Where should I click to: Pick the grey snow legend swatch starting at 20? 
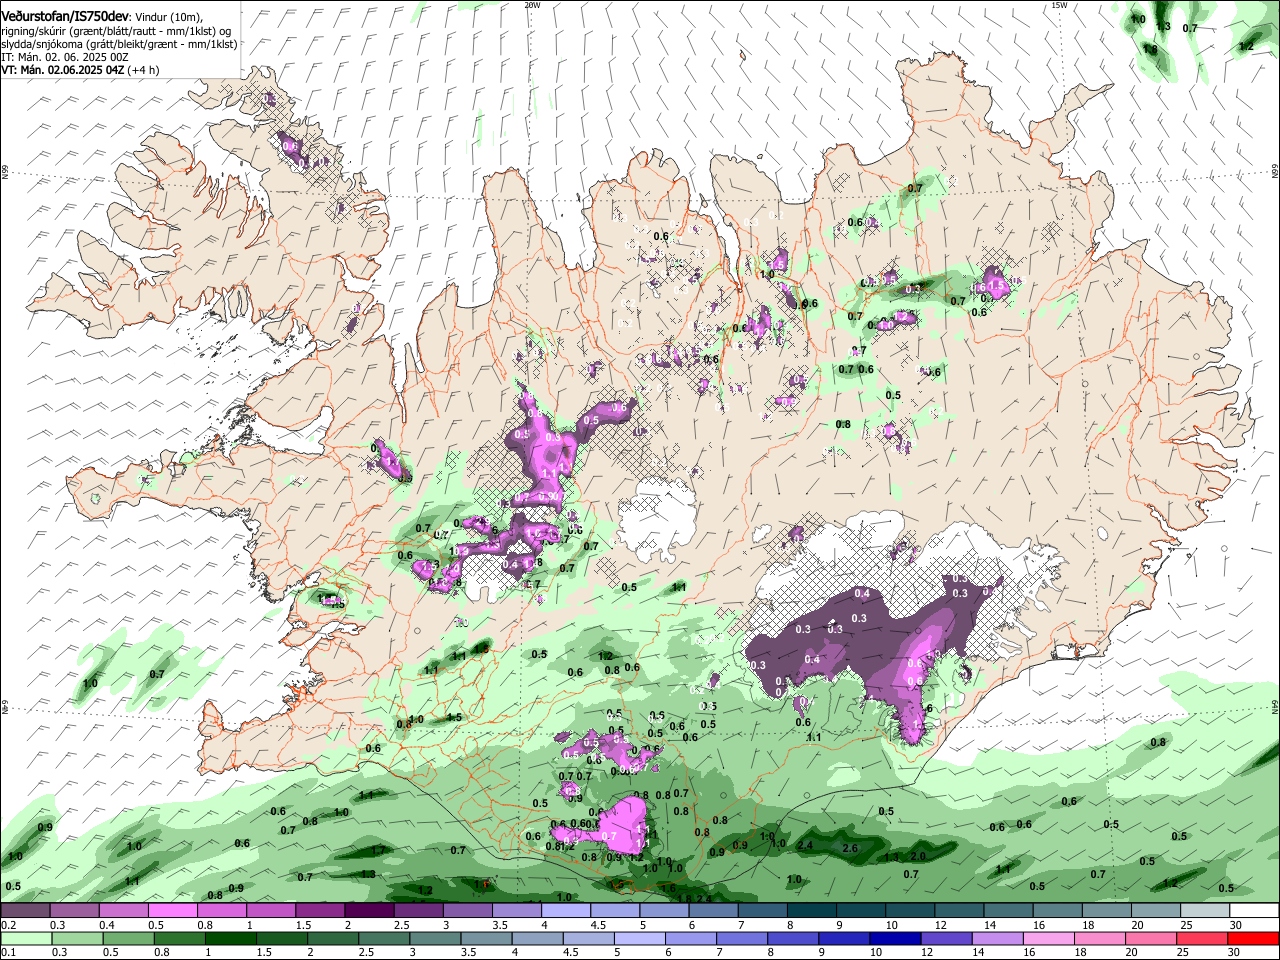(x=1156, y=911)
